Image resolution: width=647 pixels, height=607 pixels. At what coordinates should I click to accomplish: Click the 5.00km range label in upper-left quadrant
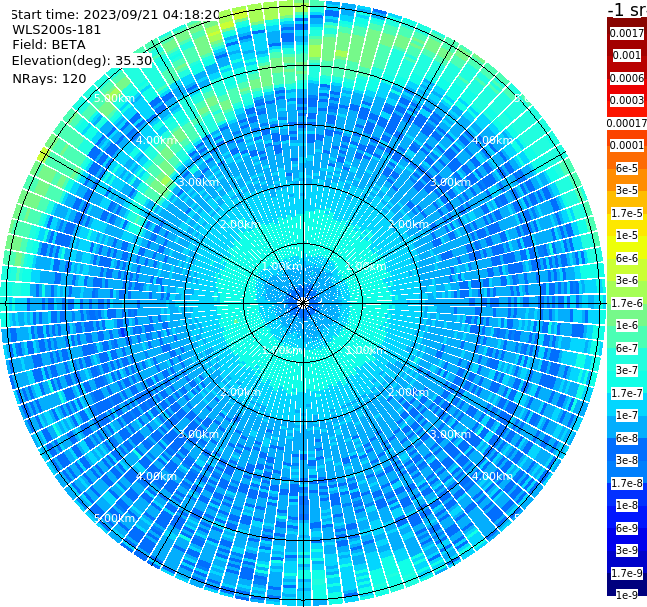pos(114,98)
